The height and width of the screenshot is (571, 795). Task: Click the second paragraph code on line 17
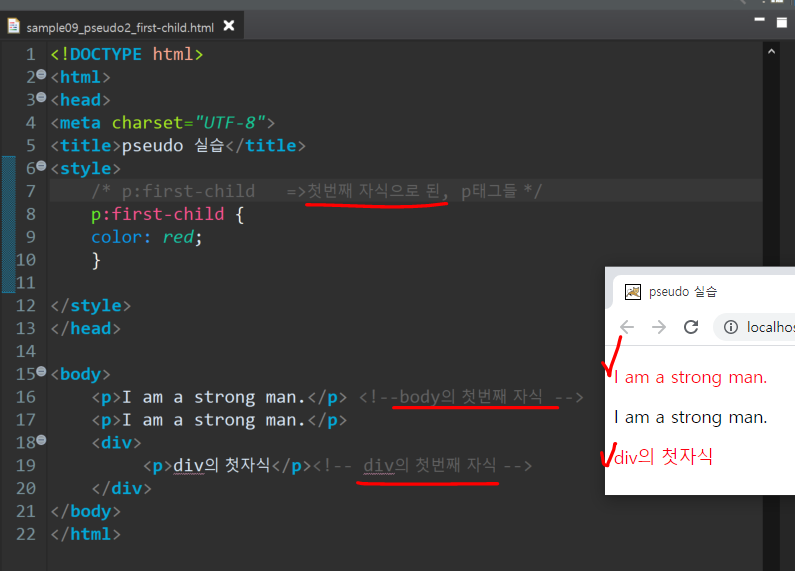219,420
